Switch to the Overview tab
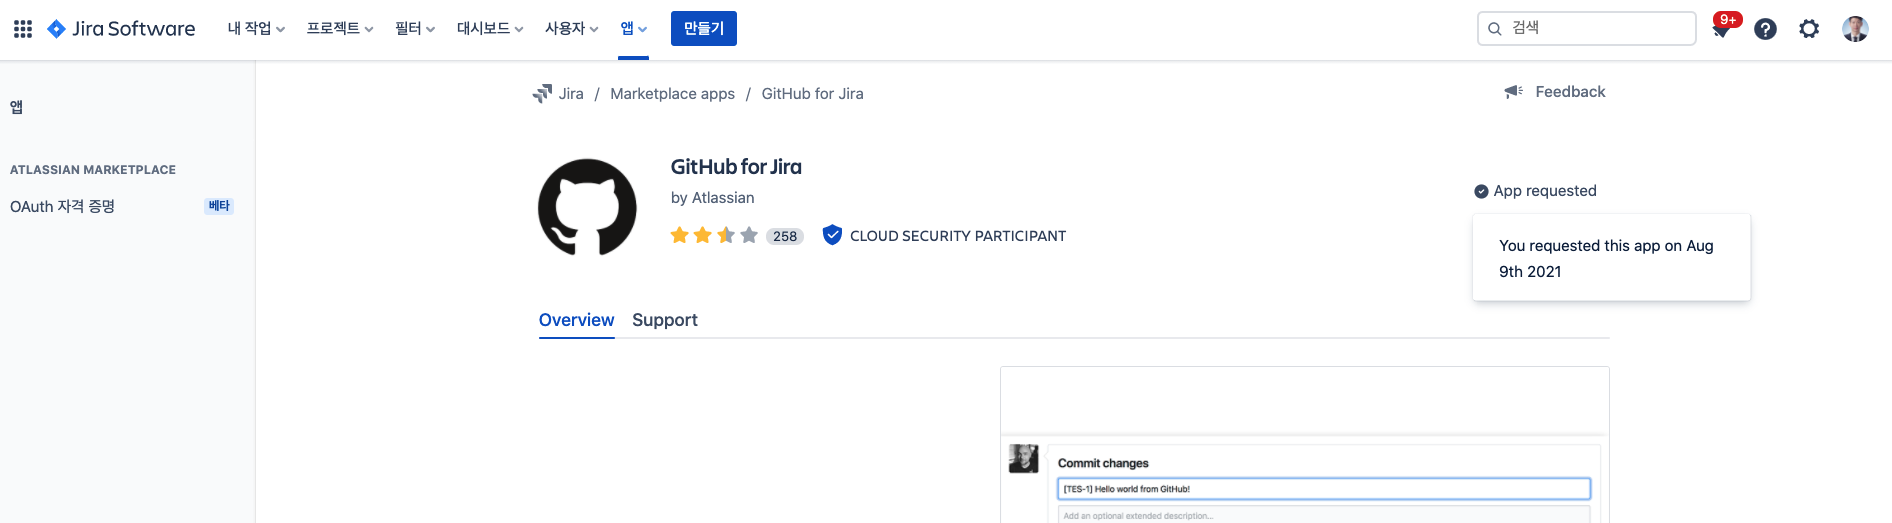This screenshot has height=523, width=1892. (x=577, y=320)
